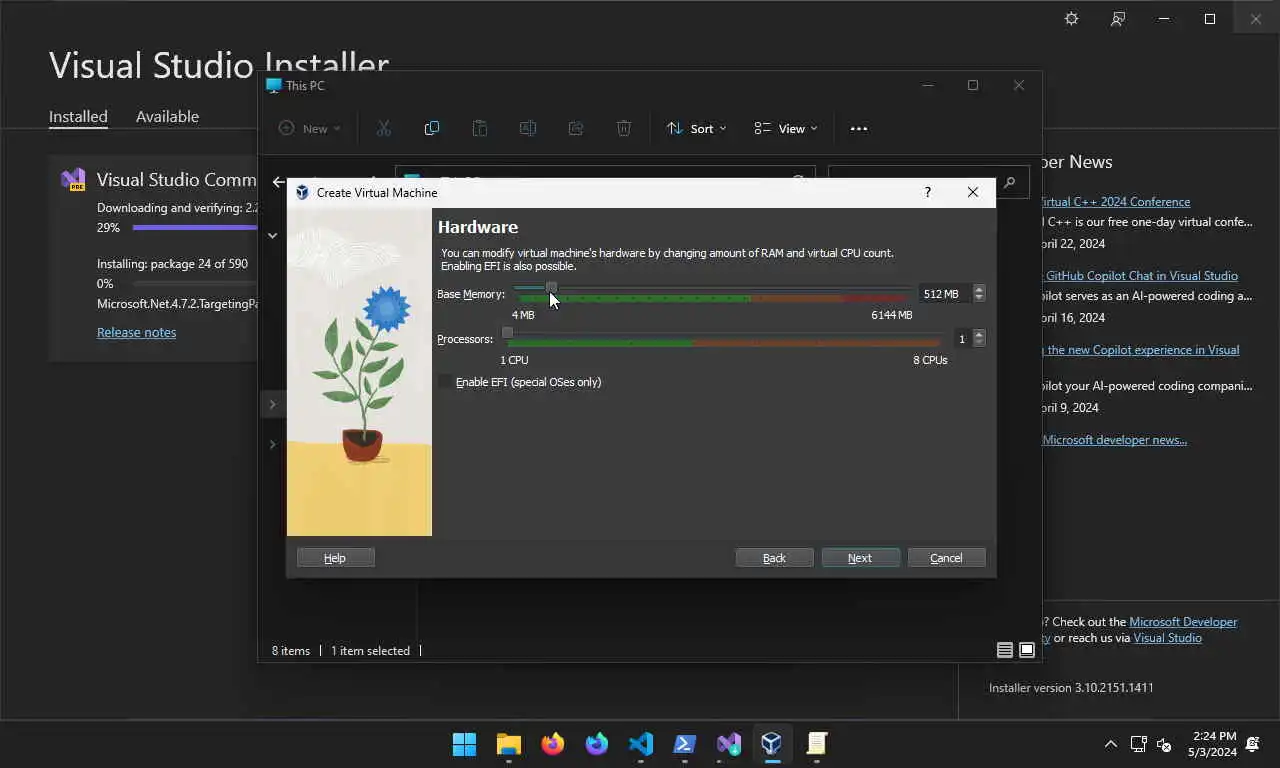Open the View dropdown in This PC
This screenshot has height=768, width=1280.
click(x=786, y=128)
